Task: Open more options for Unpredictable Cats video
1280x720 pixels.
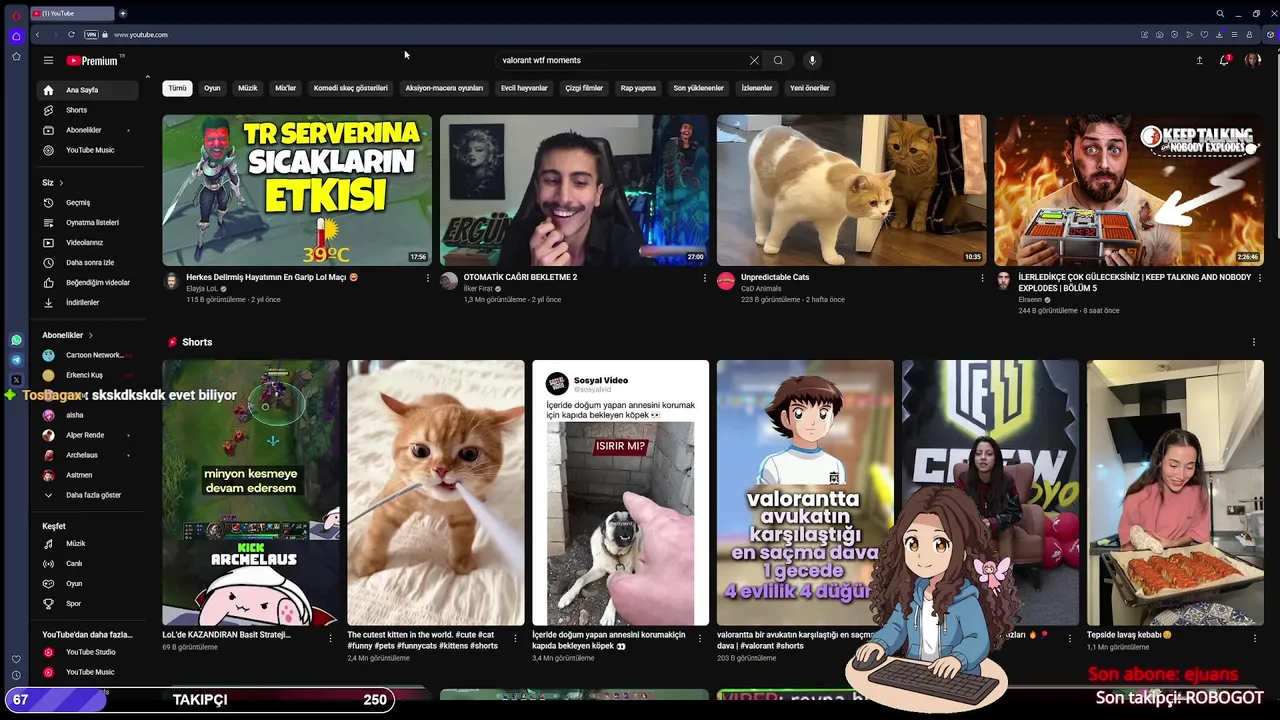Action: pyautogui.click(x=982, y=278)
